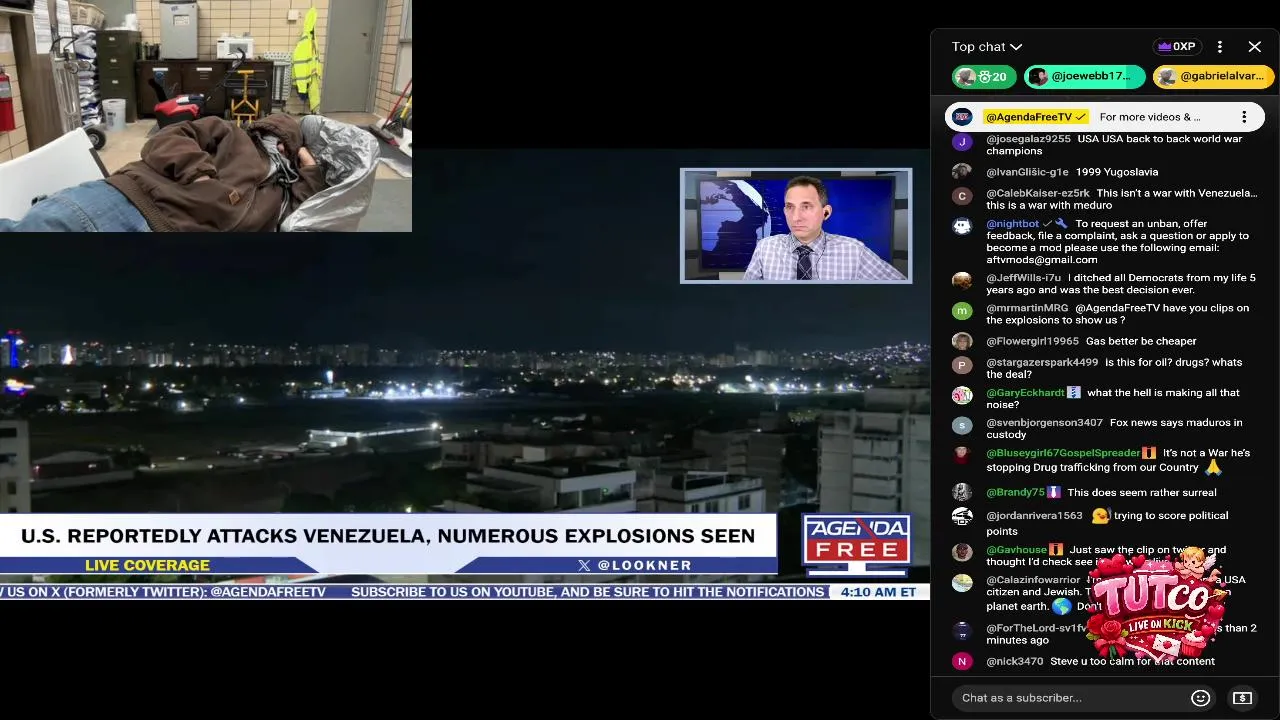Select username @JeffWills-i7u
1280x720 pixels.
(x=1024, y=278)
